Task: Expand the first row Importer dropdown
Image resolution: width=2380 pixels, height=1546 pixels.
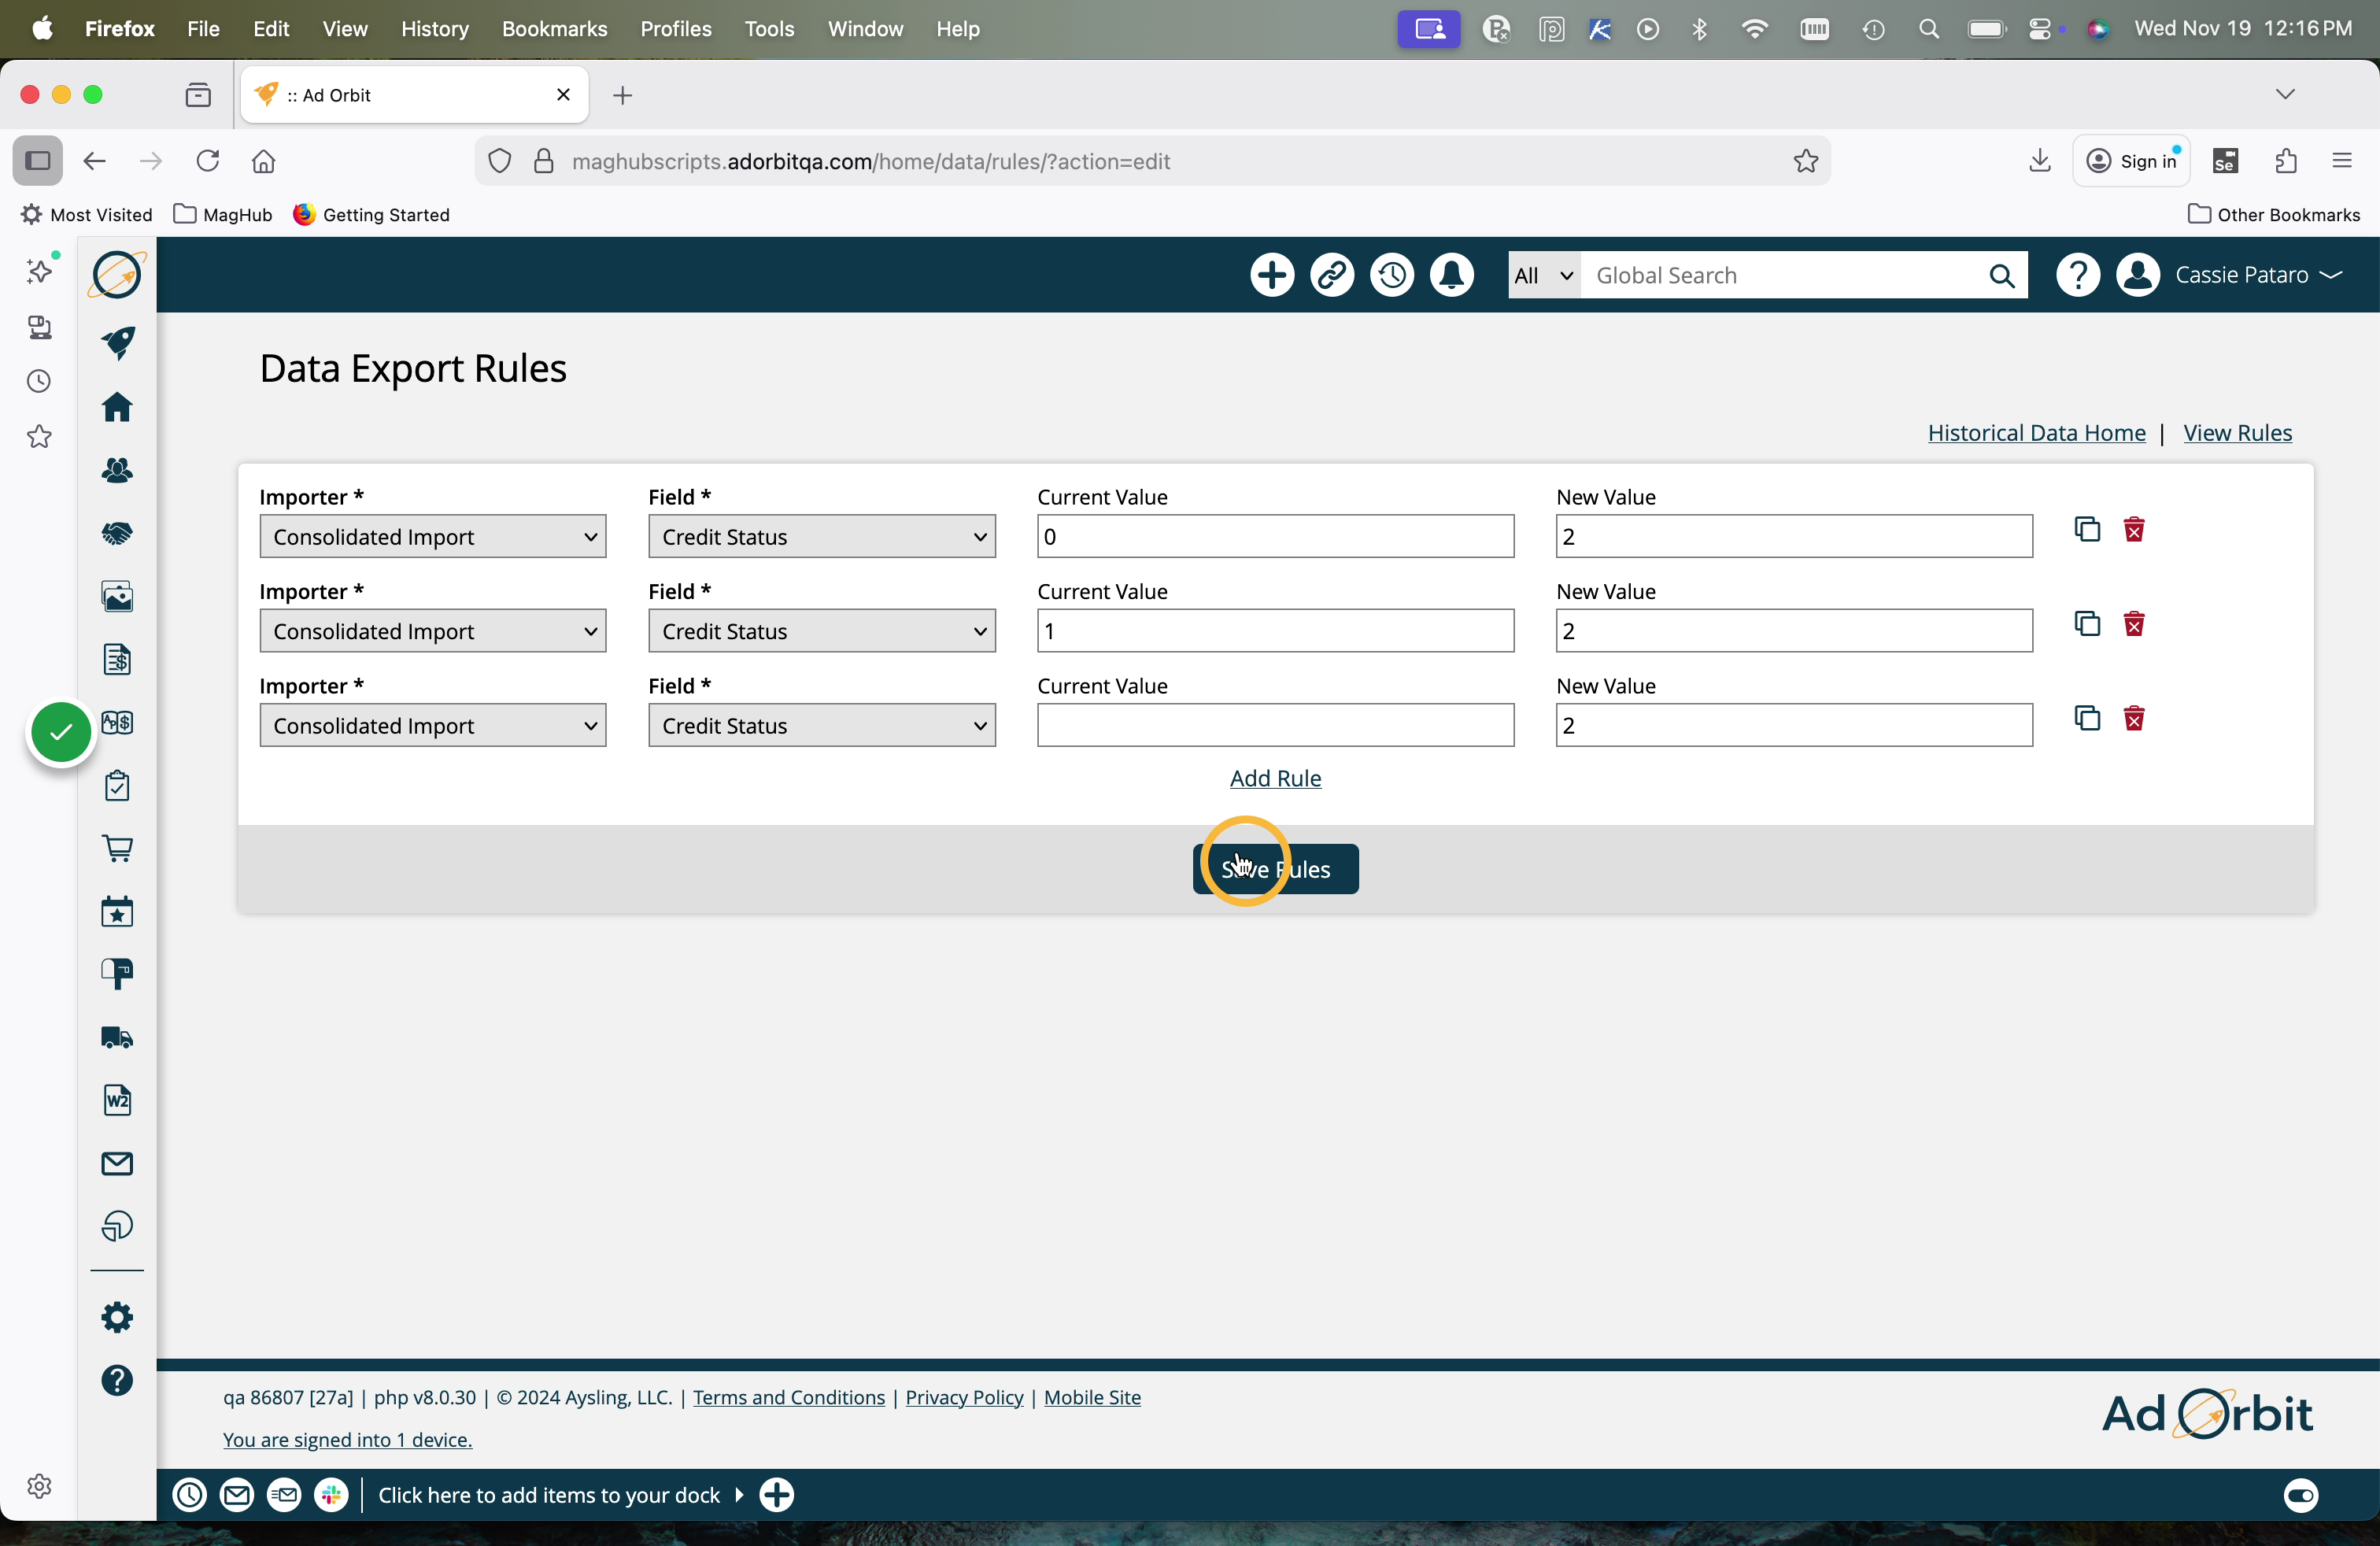Action: pyautogui.click(x=433, y=537)
